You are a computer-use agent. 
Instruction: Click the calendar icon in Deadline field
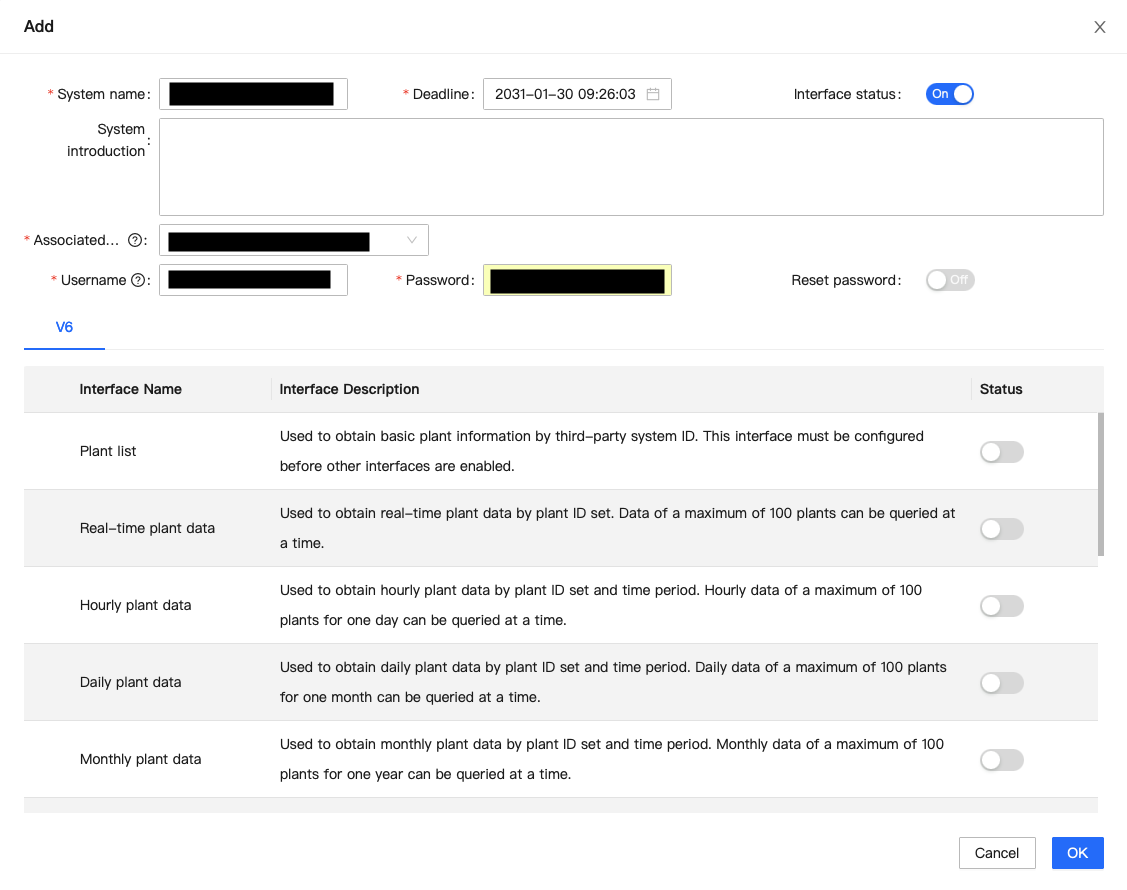point(653,94)
